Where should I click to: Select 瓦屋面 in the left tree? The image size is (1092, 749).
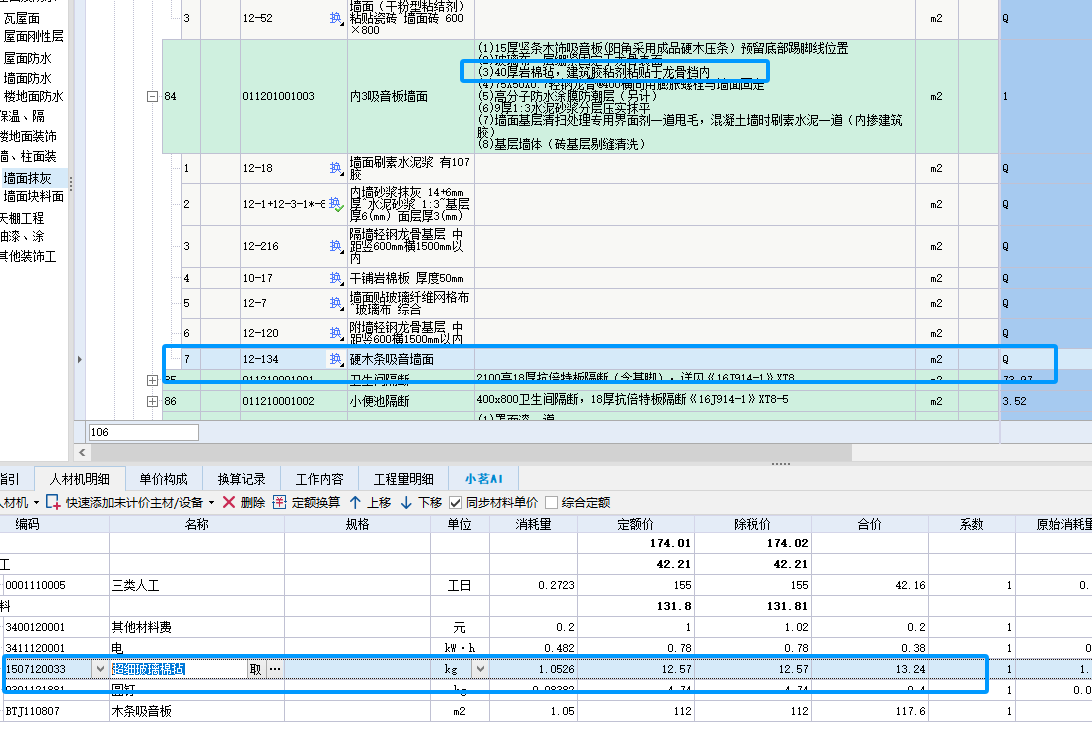[22, 19]
